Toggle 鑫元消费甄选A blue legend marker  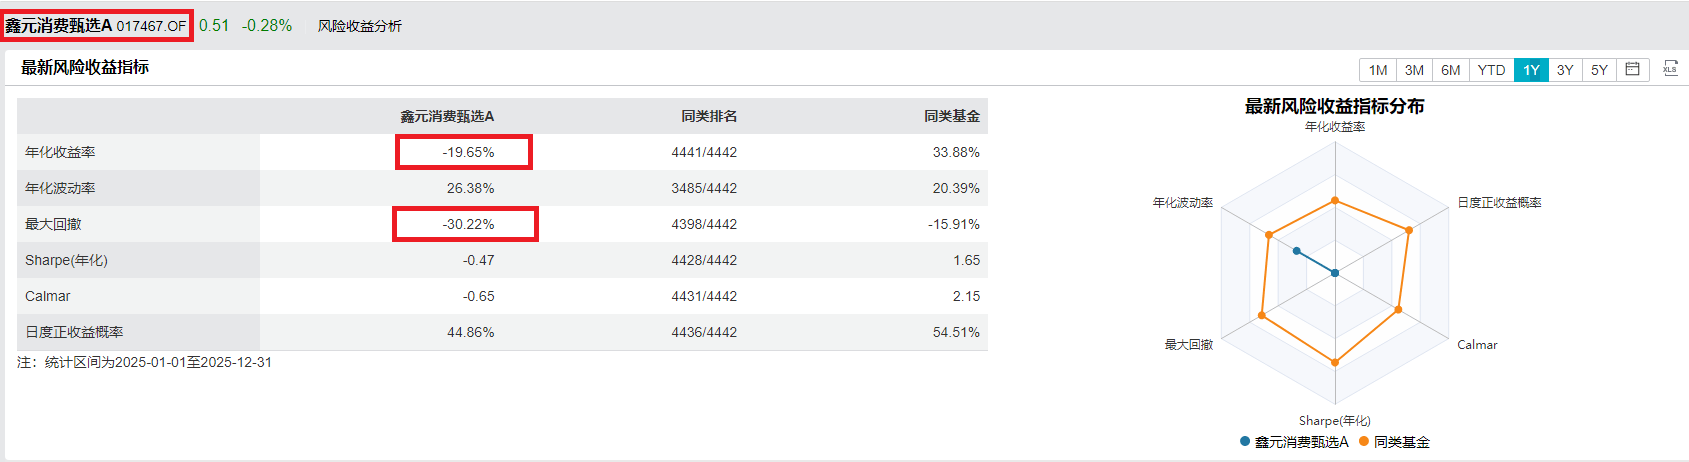click(x=1245, y=441)
